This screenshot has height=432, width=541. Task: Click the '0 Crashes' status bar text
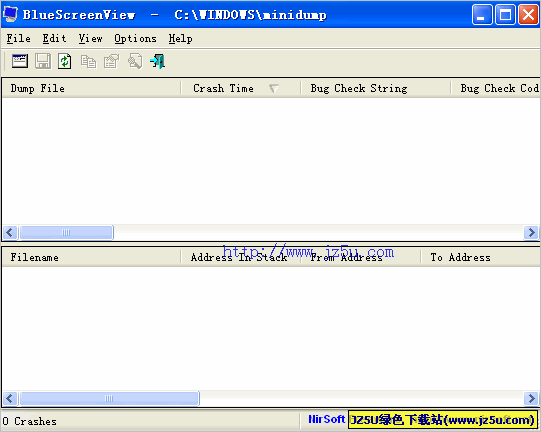click(x=30, y=421)
